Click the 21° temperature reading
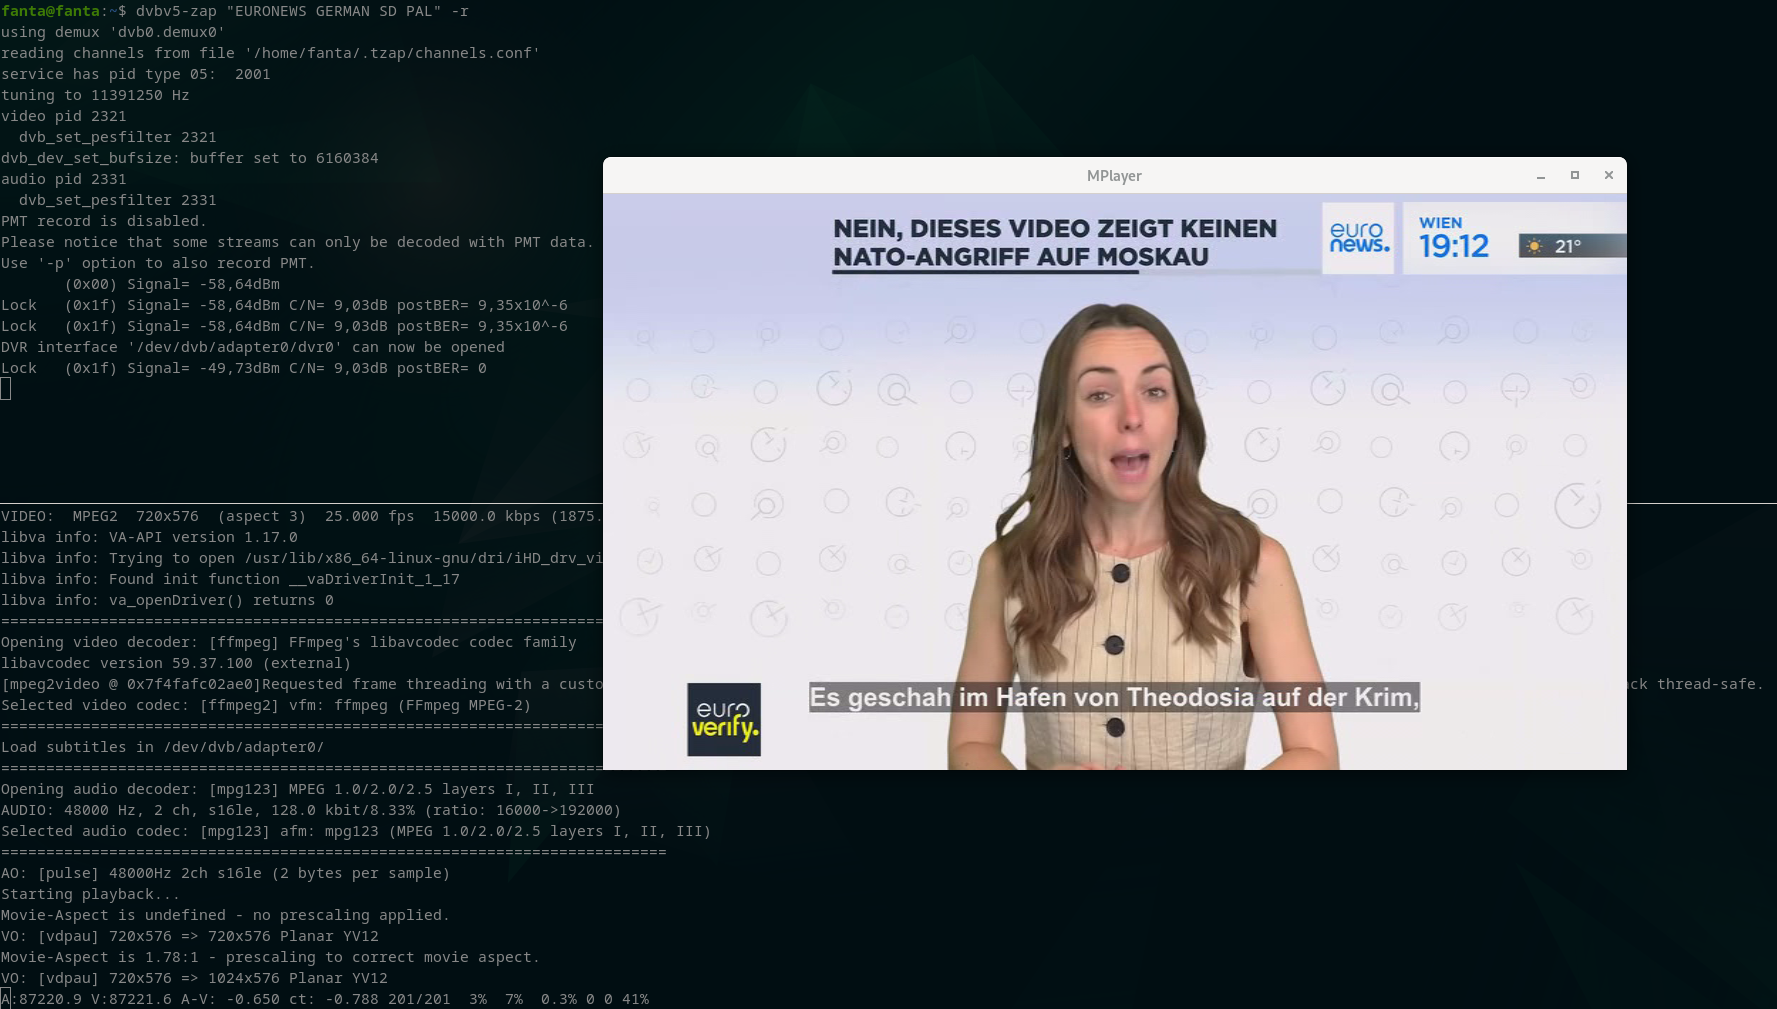Image resolution: width=1777 pixels, height=1009 pixels. pos(1567,246)
